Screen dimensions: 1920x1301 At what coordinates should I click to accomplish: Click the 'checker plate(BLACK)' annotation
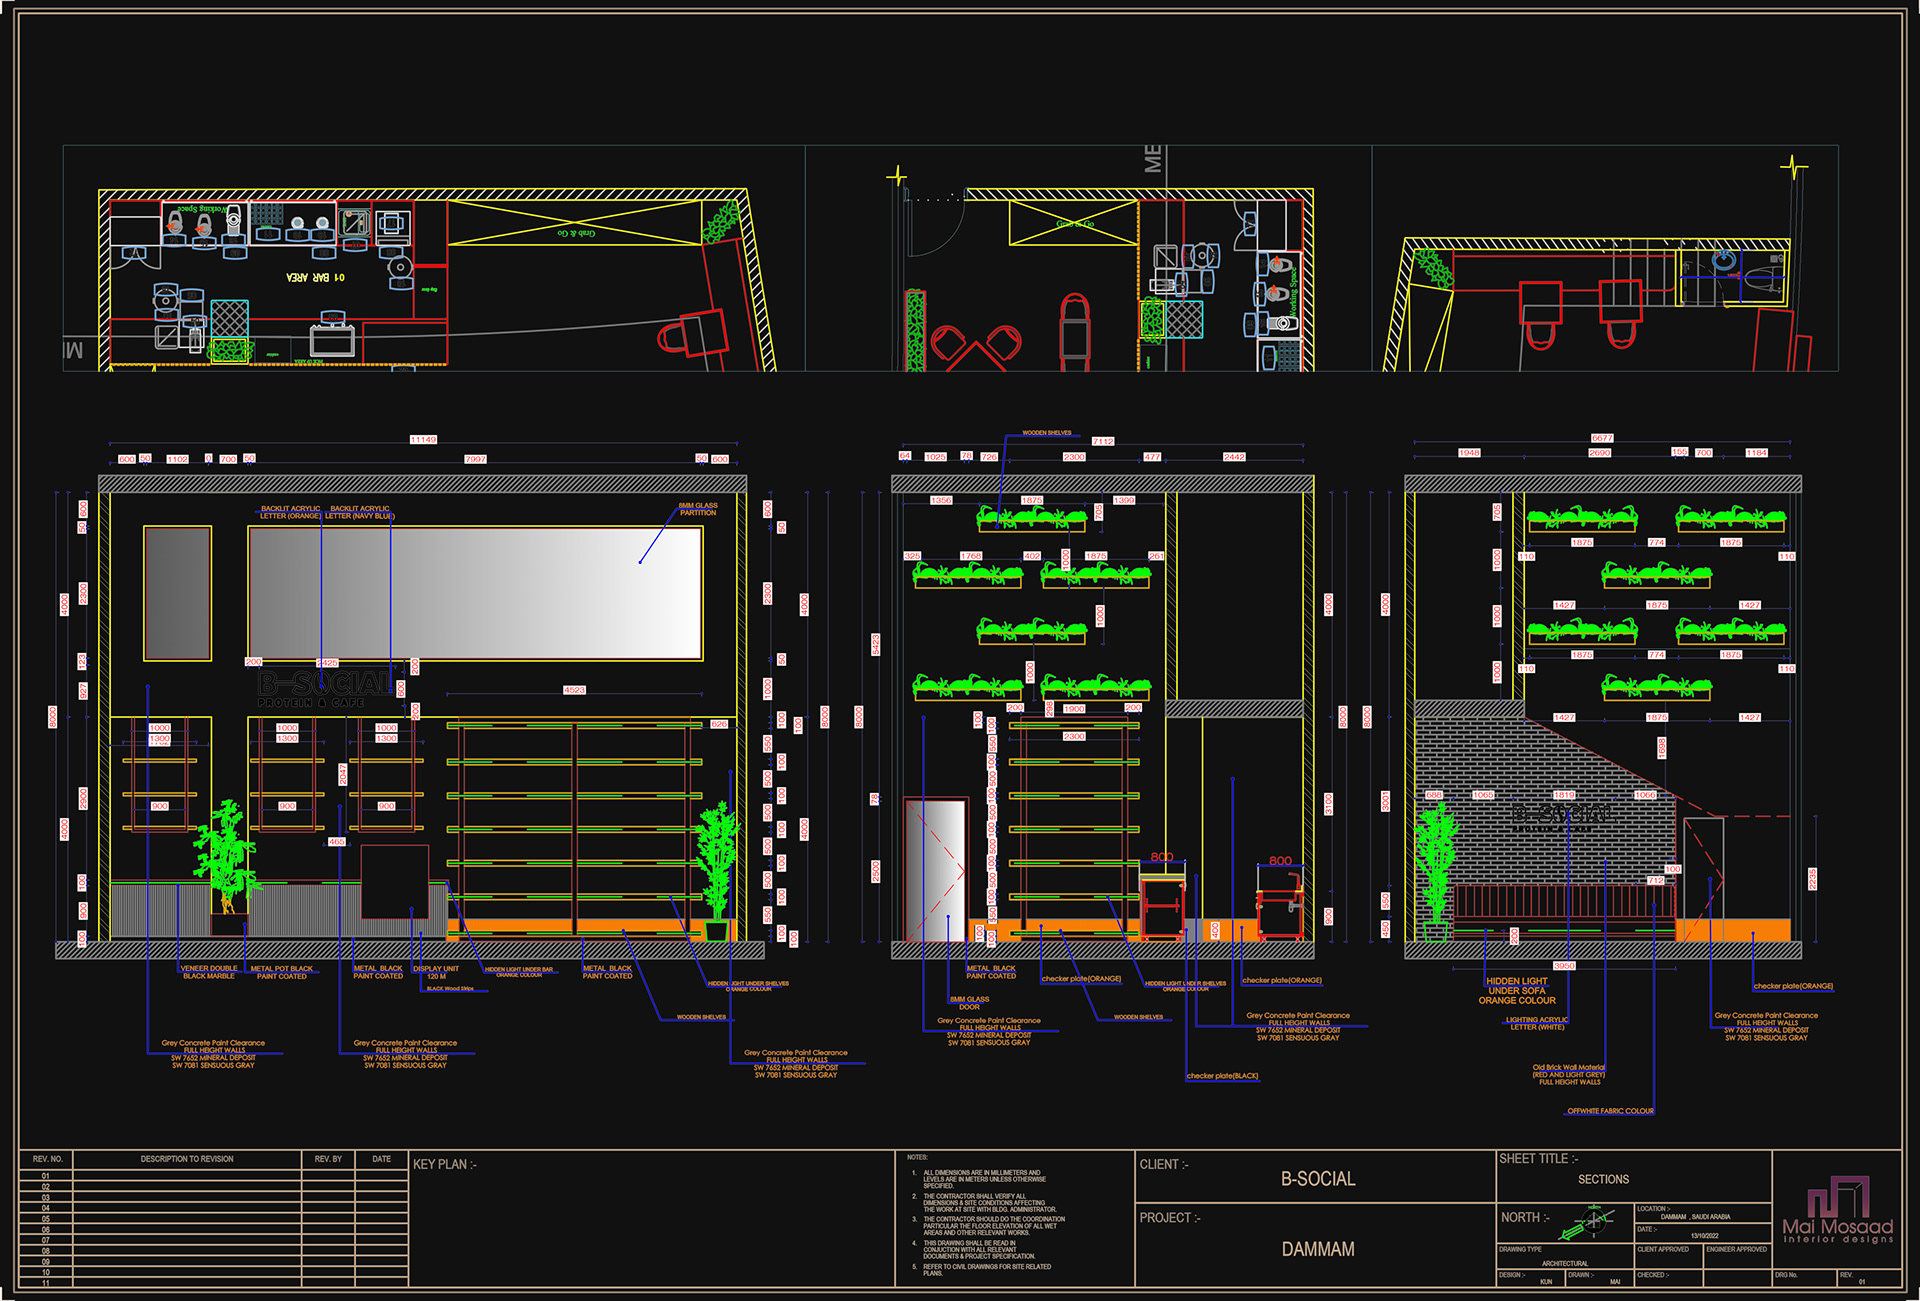click(x=1223, y=1076)
